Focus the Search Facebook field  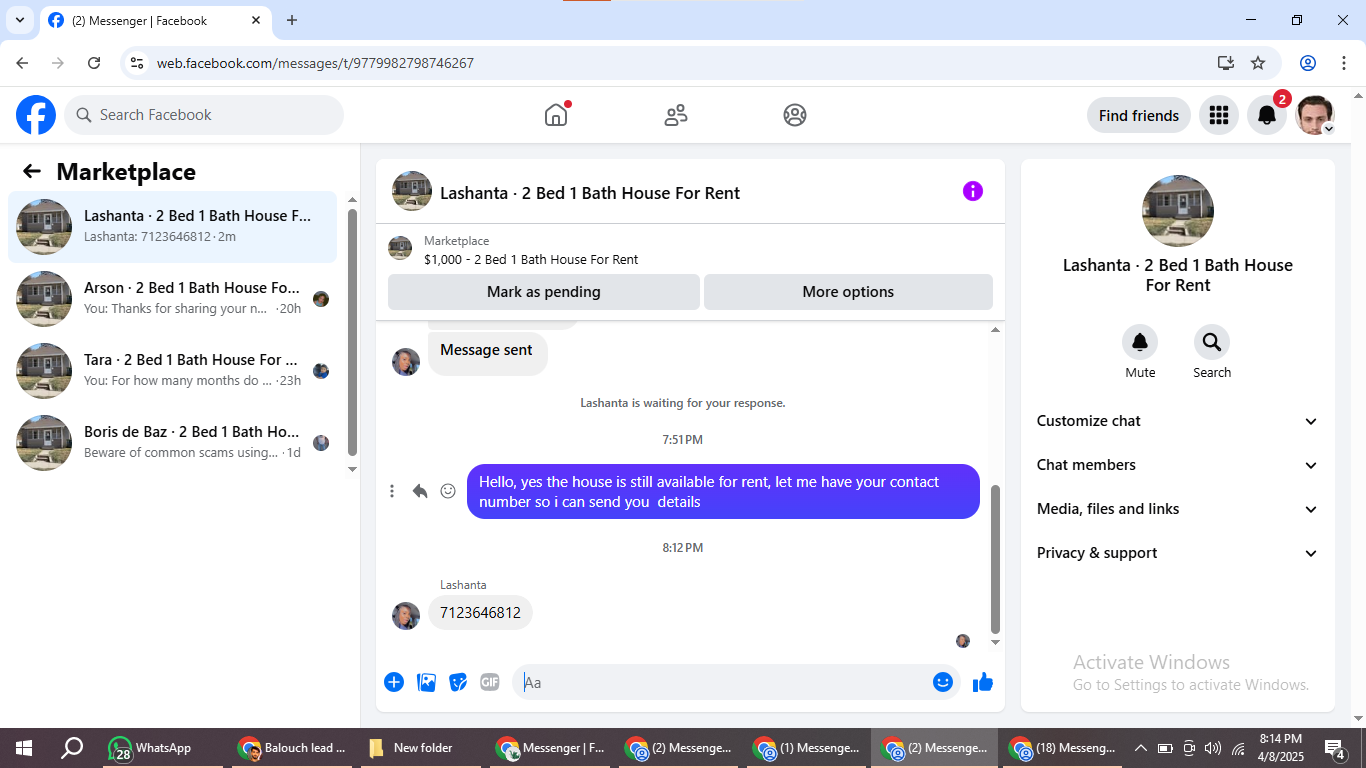204,115
